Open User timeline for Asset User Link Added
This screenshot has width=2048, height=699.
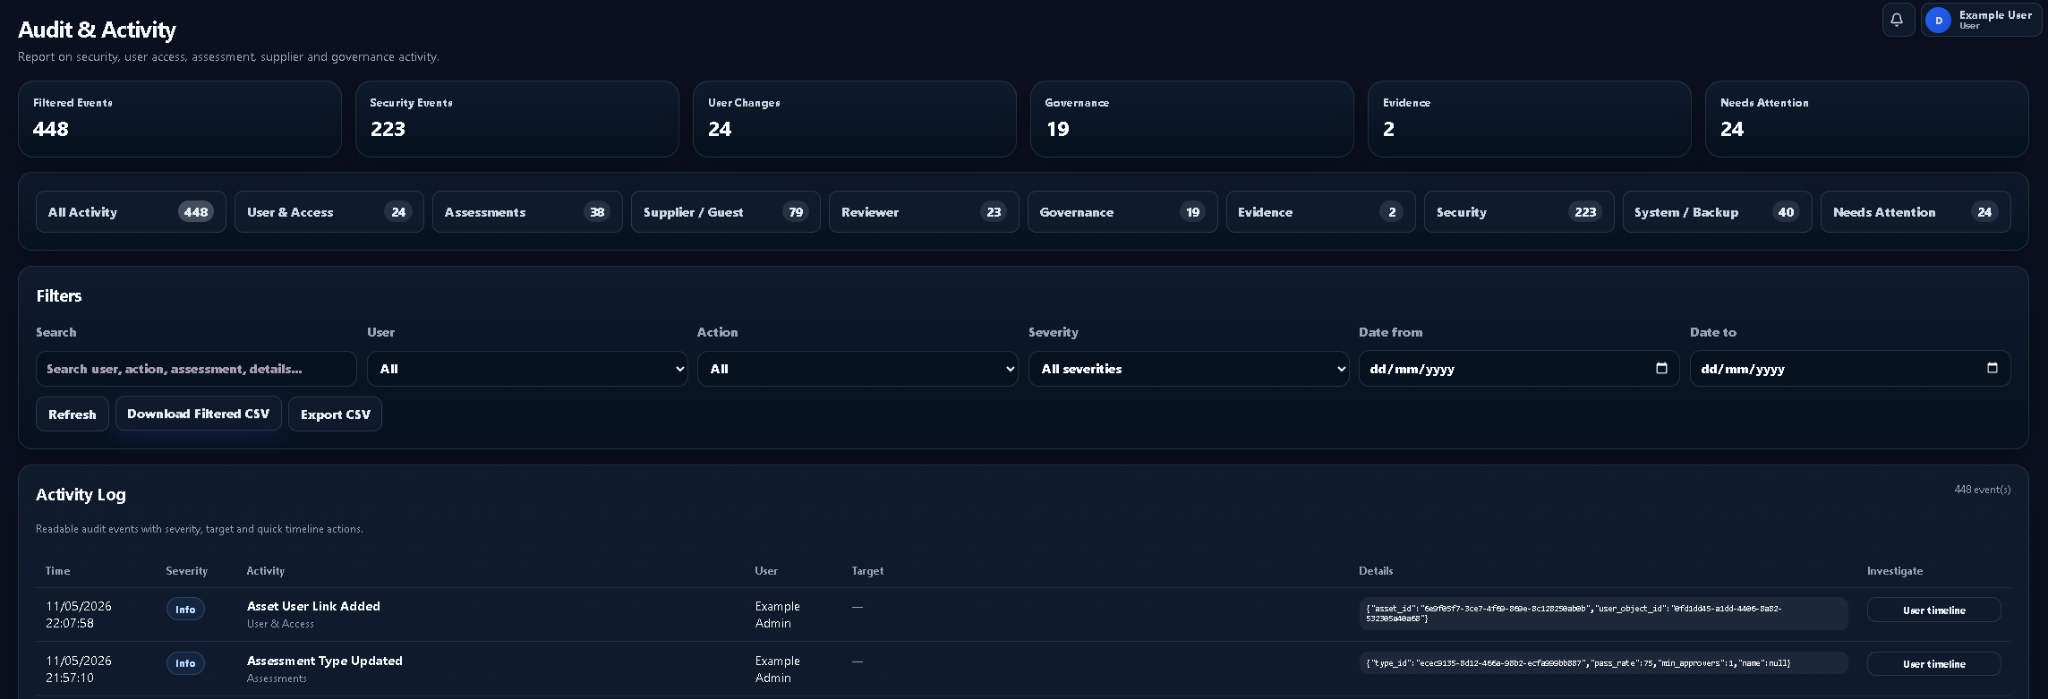coord(1933,610)
